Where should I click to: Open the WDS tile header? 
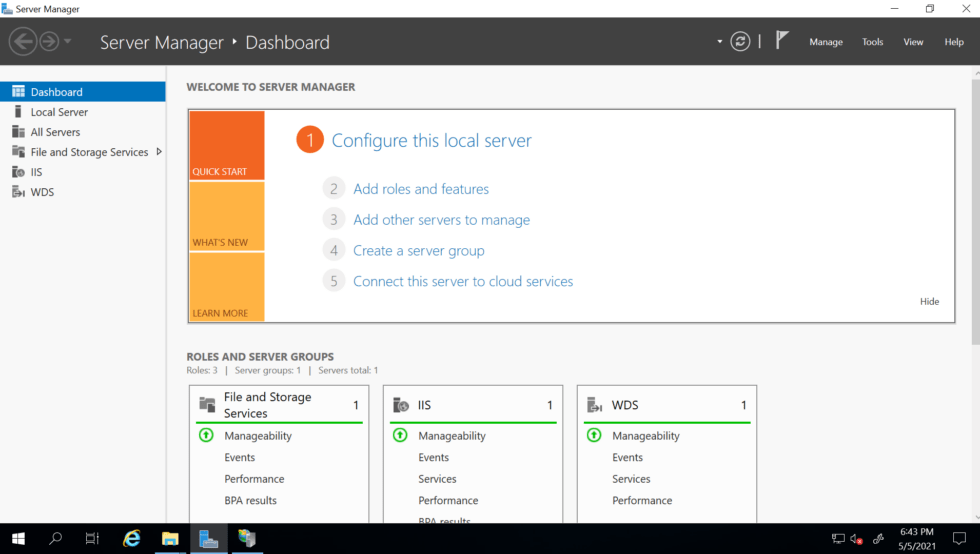tap(667, 405)
